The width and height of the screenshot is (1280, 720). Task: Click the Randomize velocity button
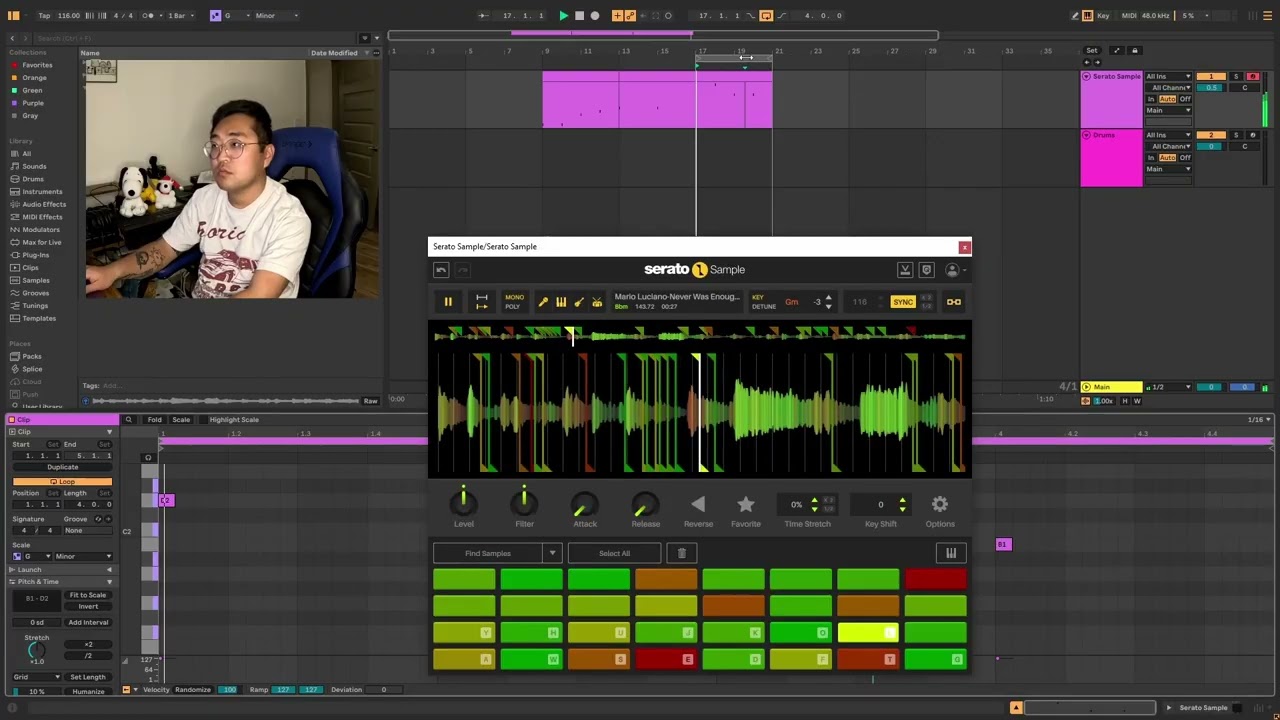click(193, 689)
